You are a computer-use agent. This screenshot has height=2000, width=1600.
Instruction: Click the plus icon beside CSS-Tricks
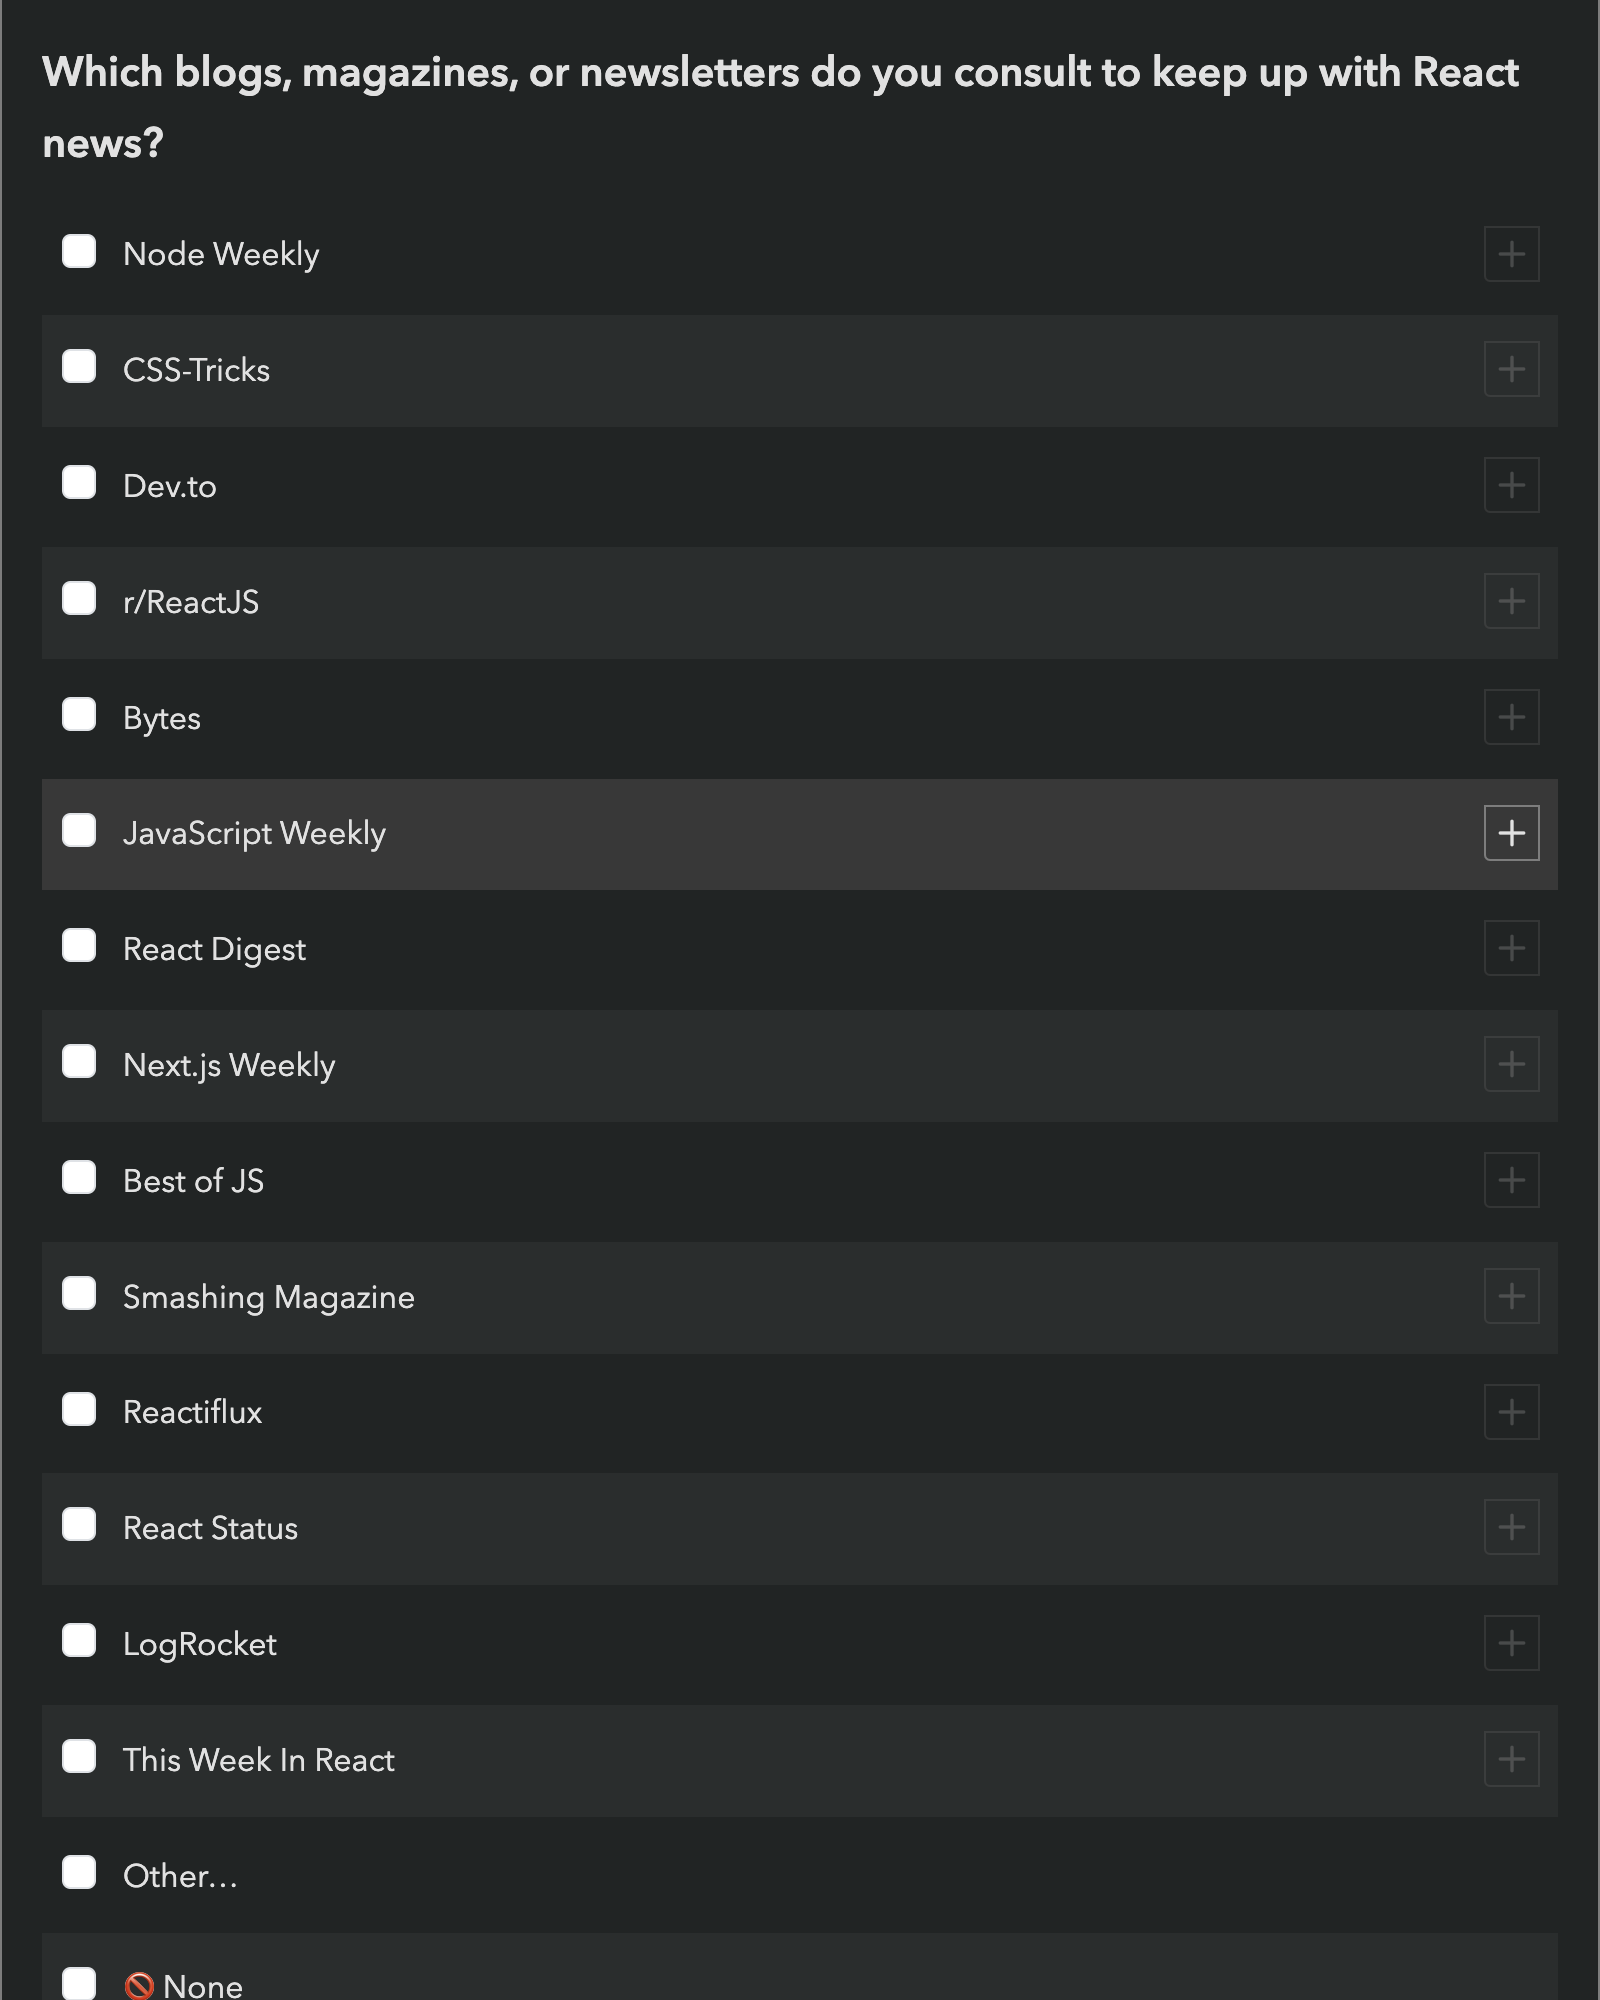coord(1511,370)
